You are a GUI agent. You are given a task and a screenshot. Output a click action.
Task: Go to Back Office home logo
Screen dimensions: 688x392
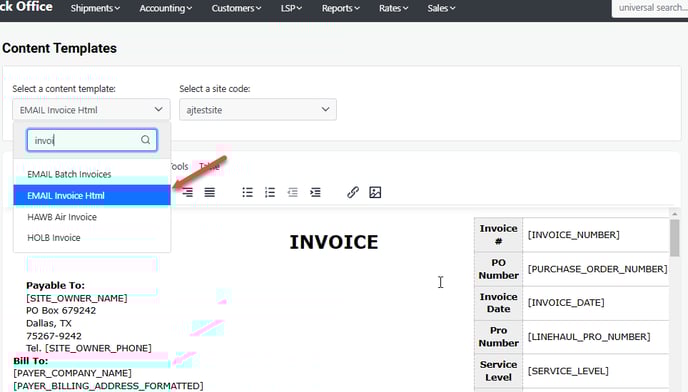pyautogui.click(x=26, y=7)
